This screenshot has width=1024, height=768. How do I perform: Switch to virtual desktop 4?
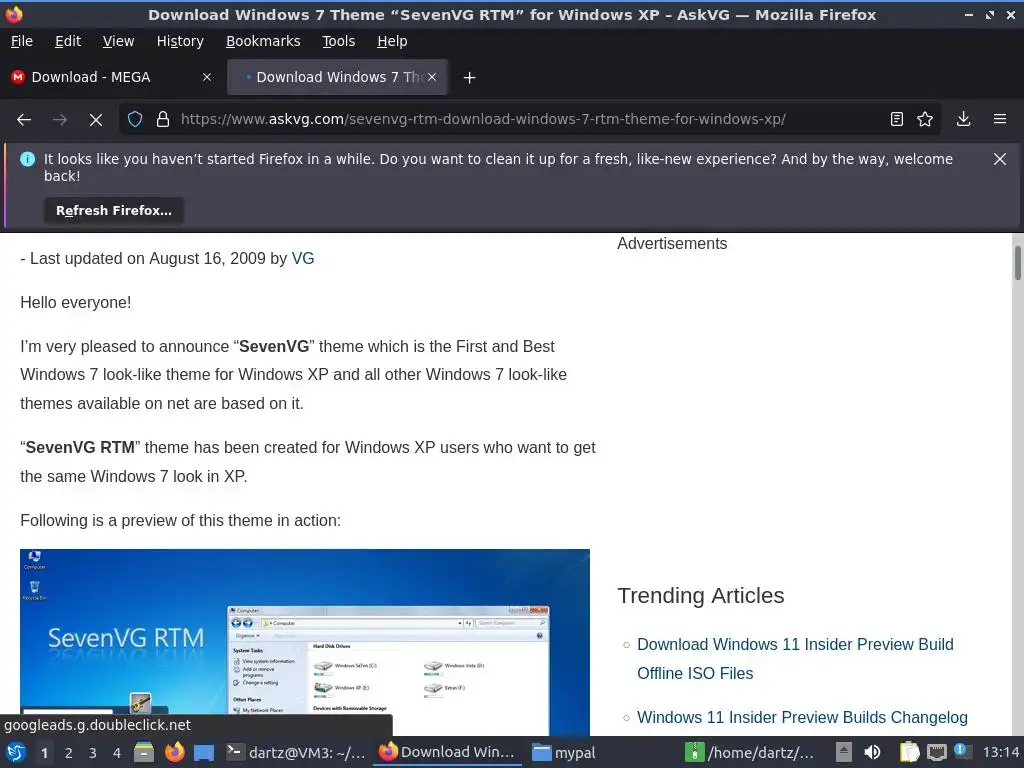(x=117, y=753)
